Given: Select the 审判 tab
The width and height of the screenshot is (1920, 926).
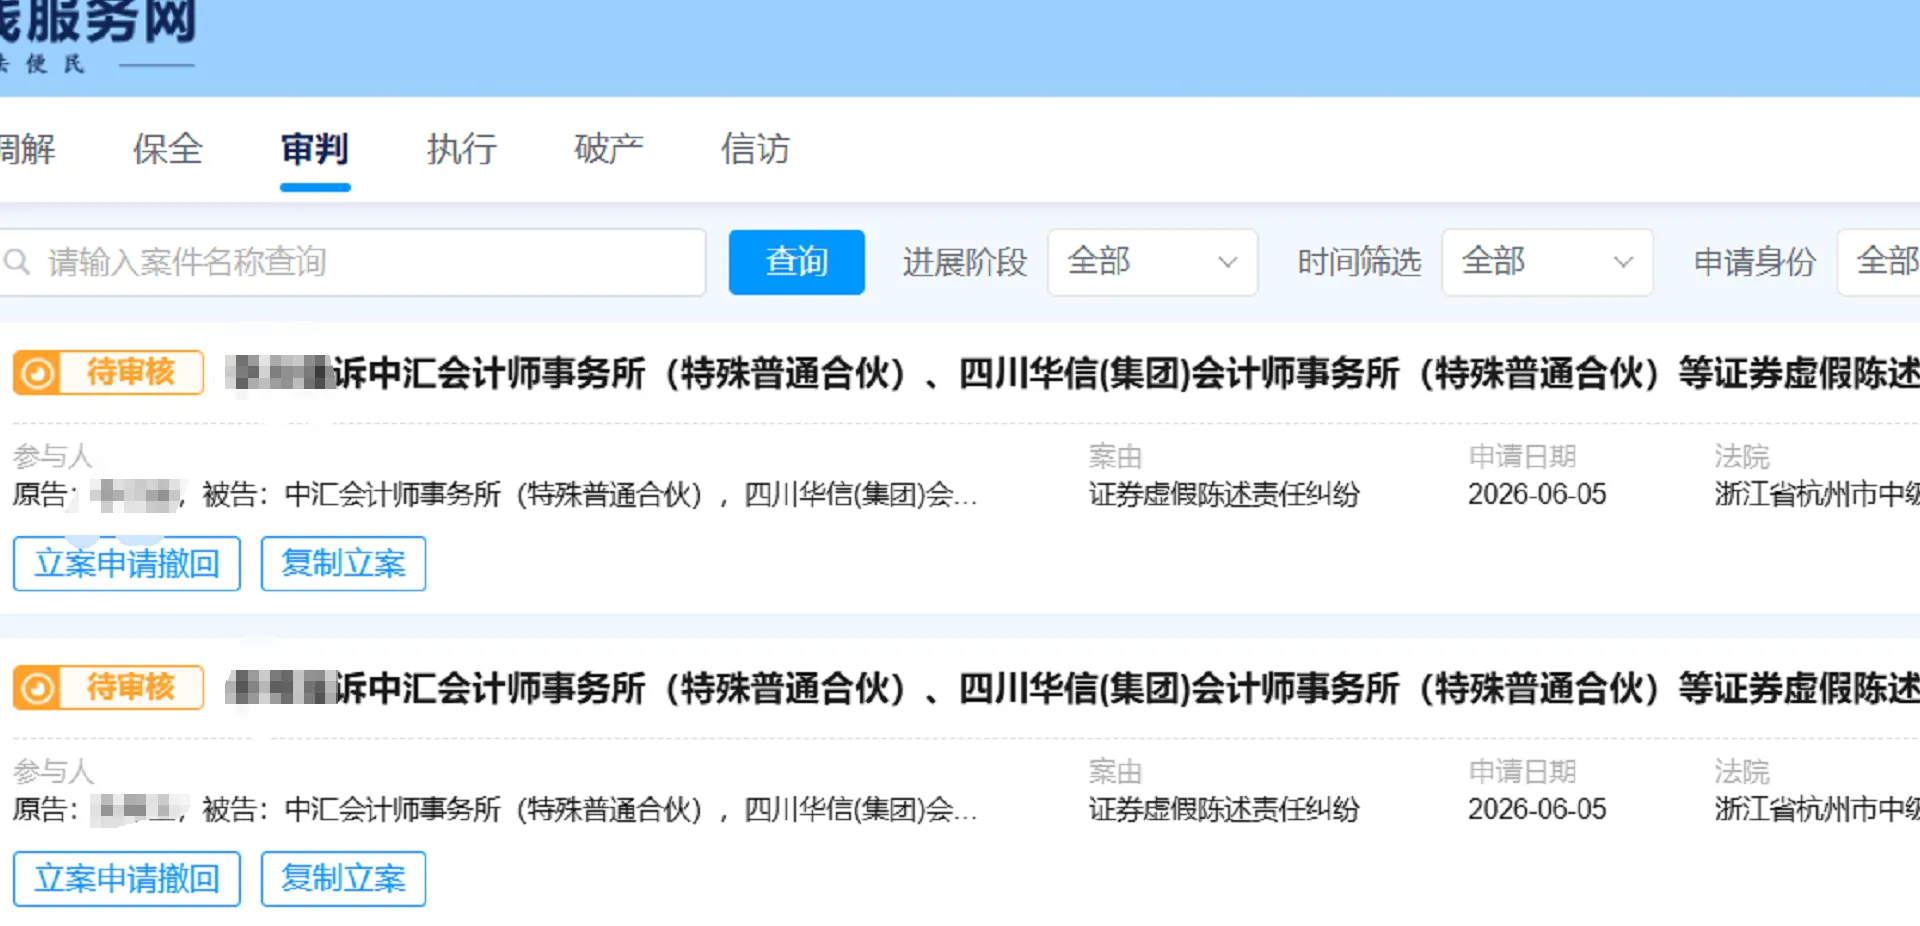Looking at the screenshot, I should tap(315, 149).
